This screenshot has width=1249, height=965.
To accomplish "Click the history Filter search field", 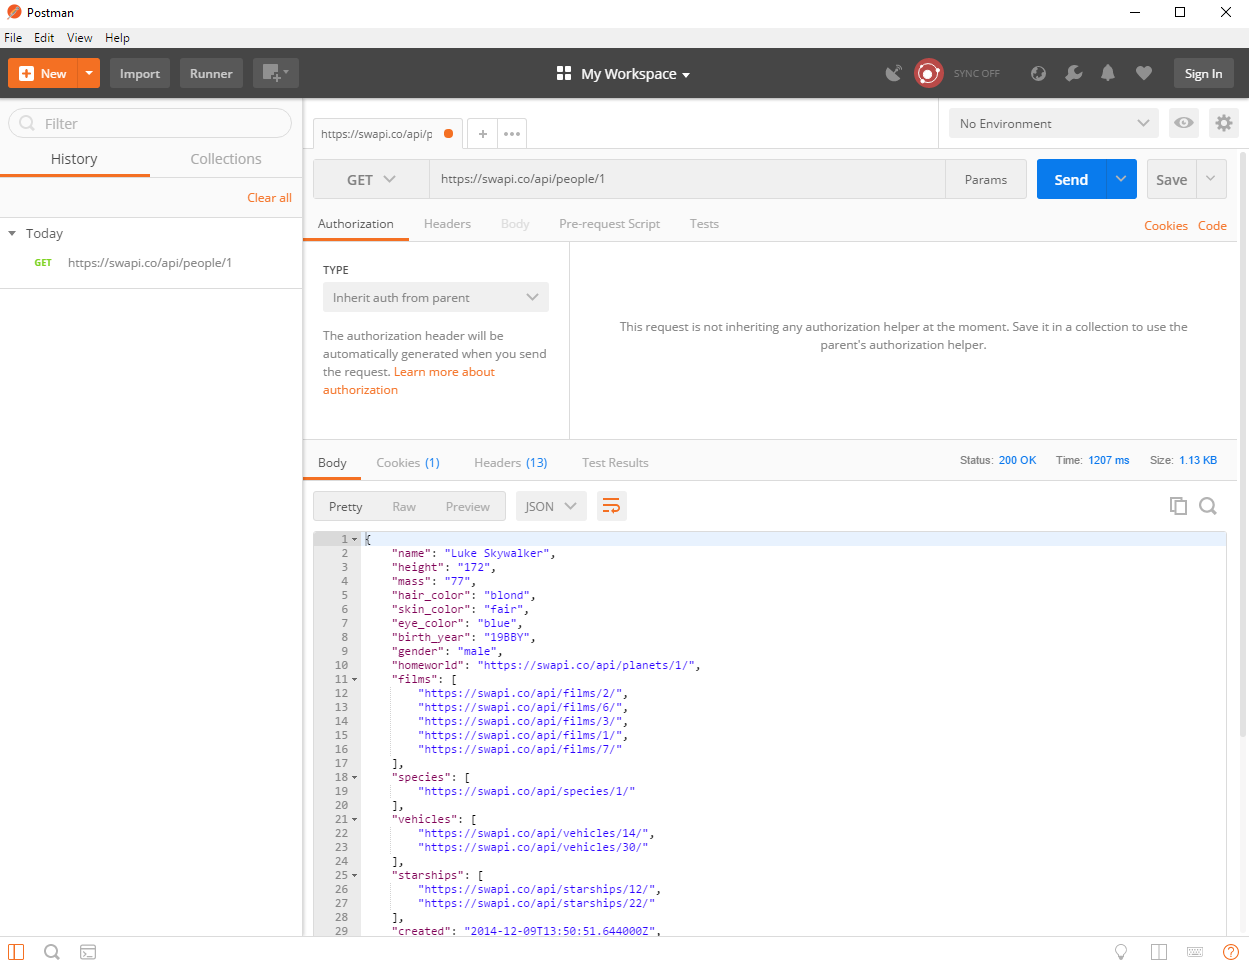I will click(150, 123).
